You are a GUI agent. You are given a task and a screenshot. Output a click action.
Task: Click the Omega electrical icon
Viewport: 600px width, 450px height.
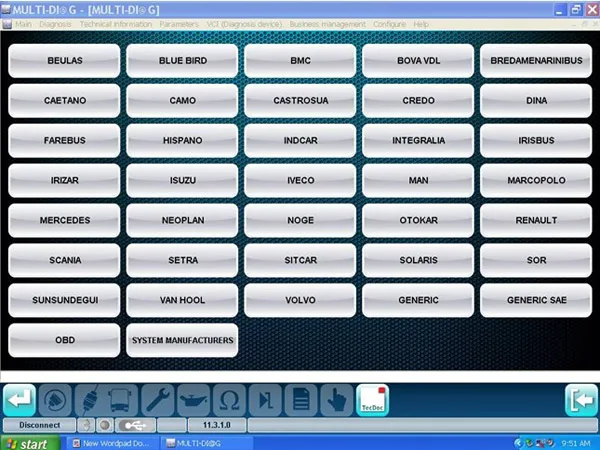pyautogui.click(x=229, y=400)
